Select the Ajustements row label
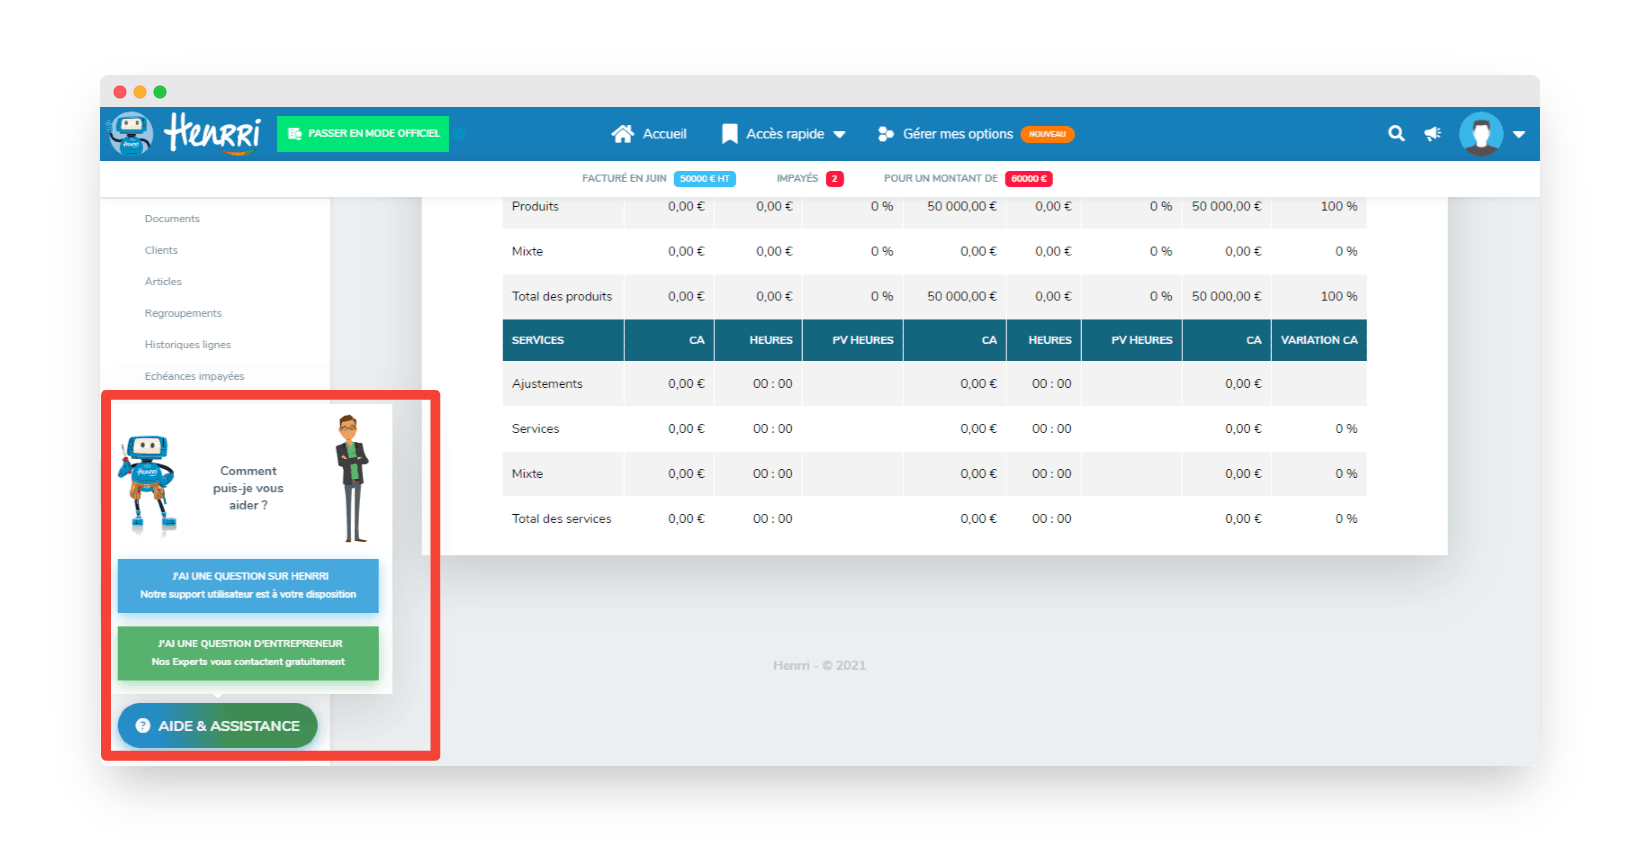 pyautogui.click(x=547, y=384)
